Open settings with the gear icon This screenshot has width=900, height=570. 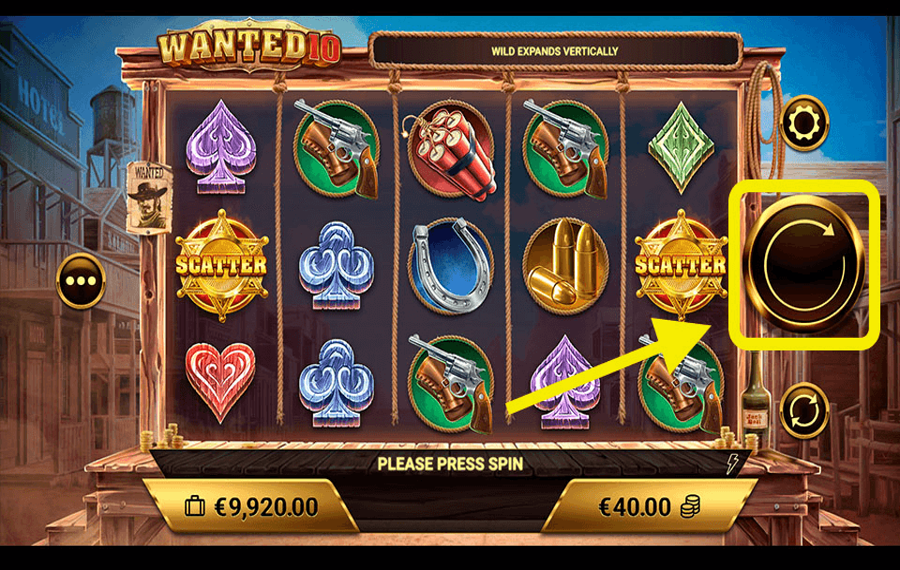804,123
